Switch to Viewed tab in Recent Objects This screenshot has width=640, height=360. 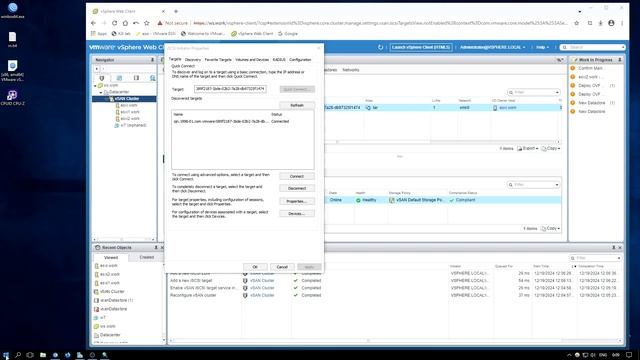click(x=111, y=258)
